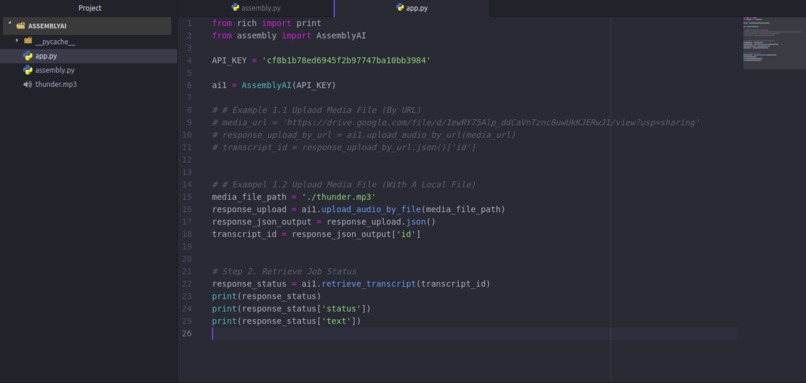Click the API key string 'cf8b1b78ed6945f2b97747ba10bb3984'

click(346, 61)
